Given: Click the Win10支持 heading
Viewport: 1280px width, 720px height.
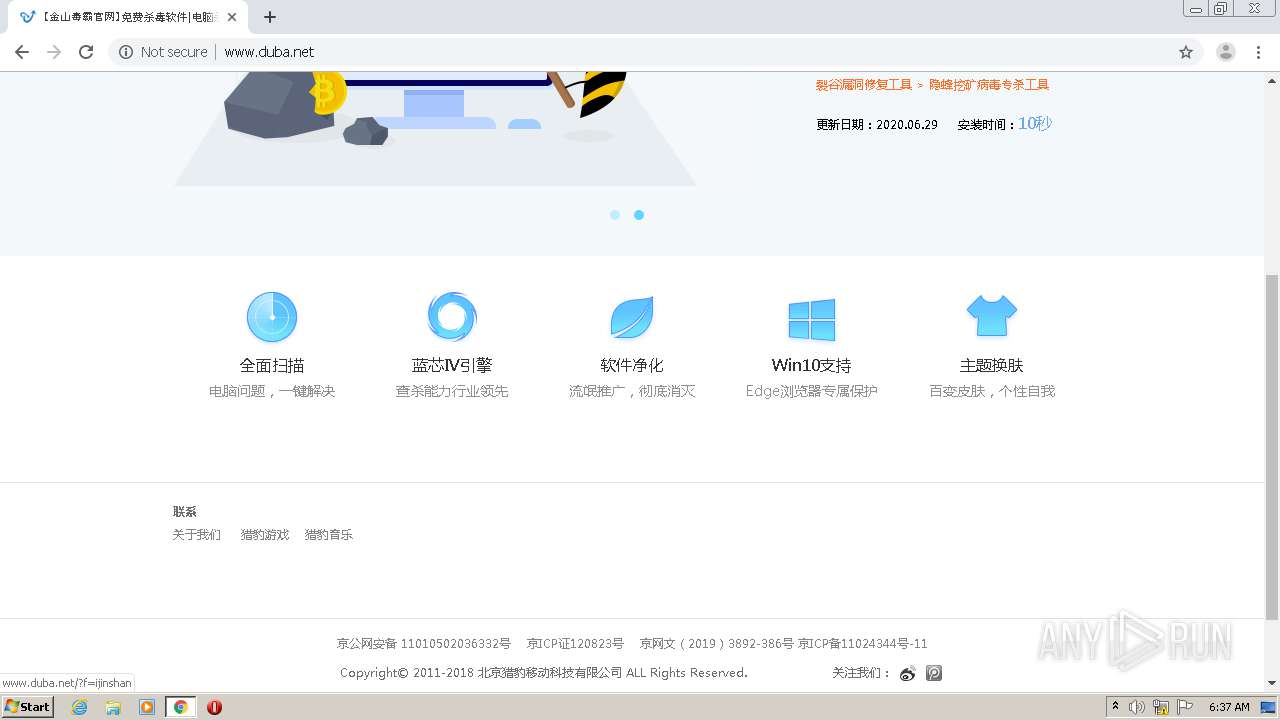Looking at the screenshot, I should pyautogui.click(x=812, y=366).
